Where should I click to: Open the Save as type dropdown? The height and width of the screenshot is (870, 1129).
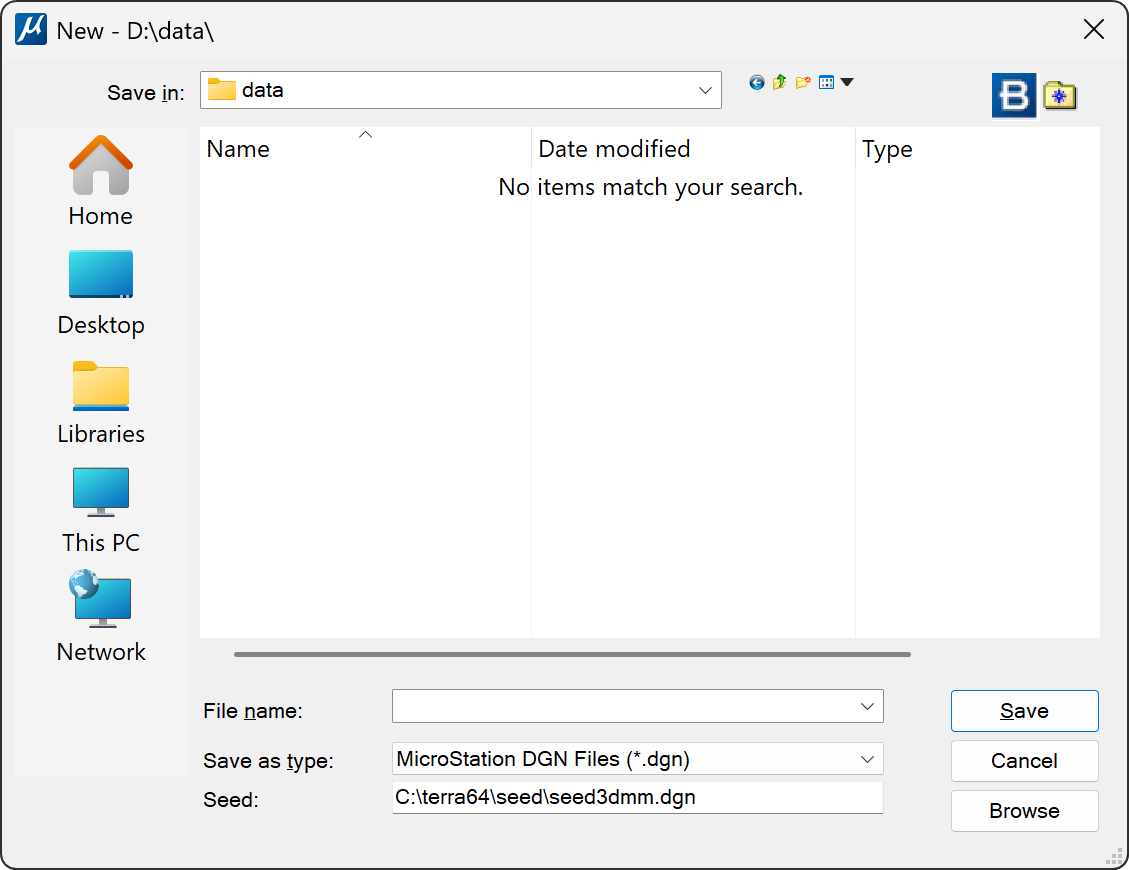[x=637, y=759]
